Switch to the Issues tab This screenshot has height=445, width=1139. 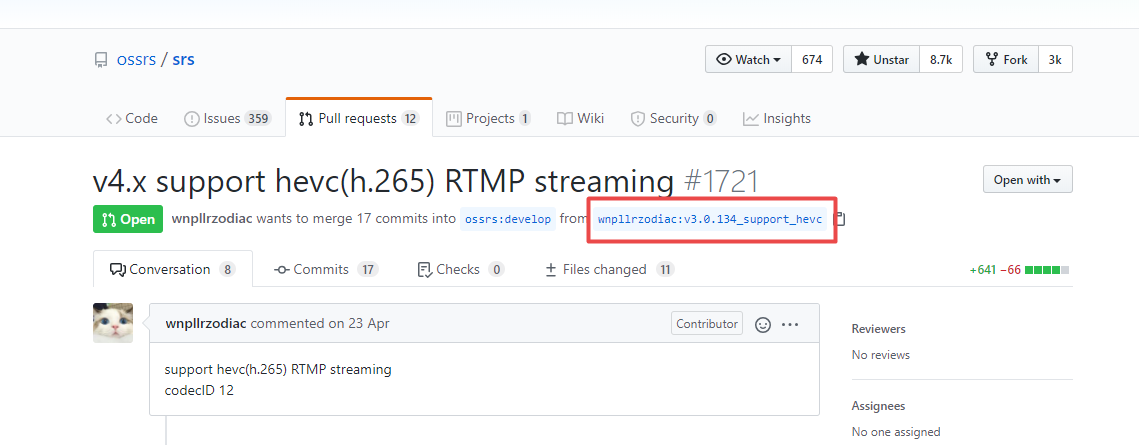coord(227,118)
